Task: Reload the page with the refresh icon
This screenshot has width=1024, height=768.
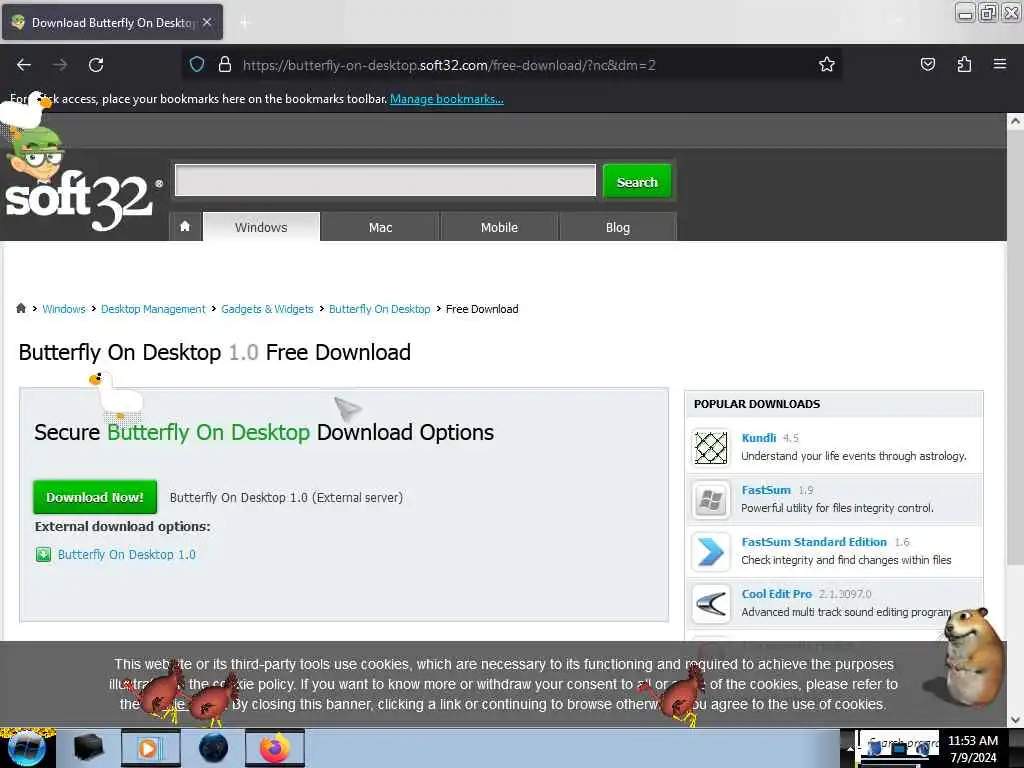Action: [96, 65]
